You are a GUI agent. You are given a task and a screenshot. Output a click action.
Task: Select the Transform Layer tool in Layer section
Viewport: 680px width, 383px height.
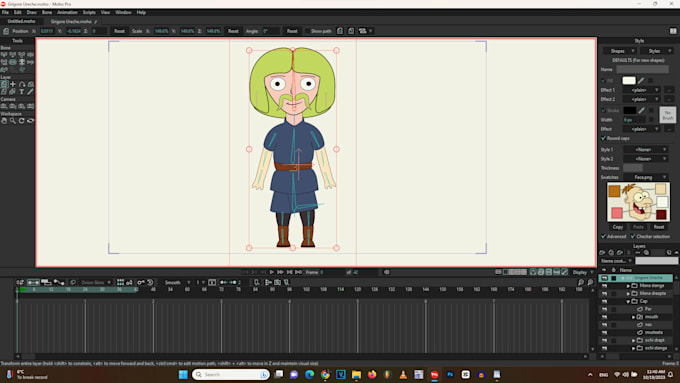pos(4,84)
